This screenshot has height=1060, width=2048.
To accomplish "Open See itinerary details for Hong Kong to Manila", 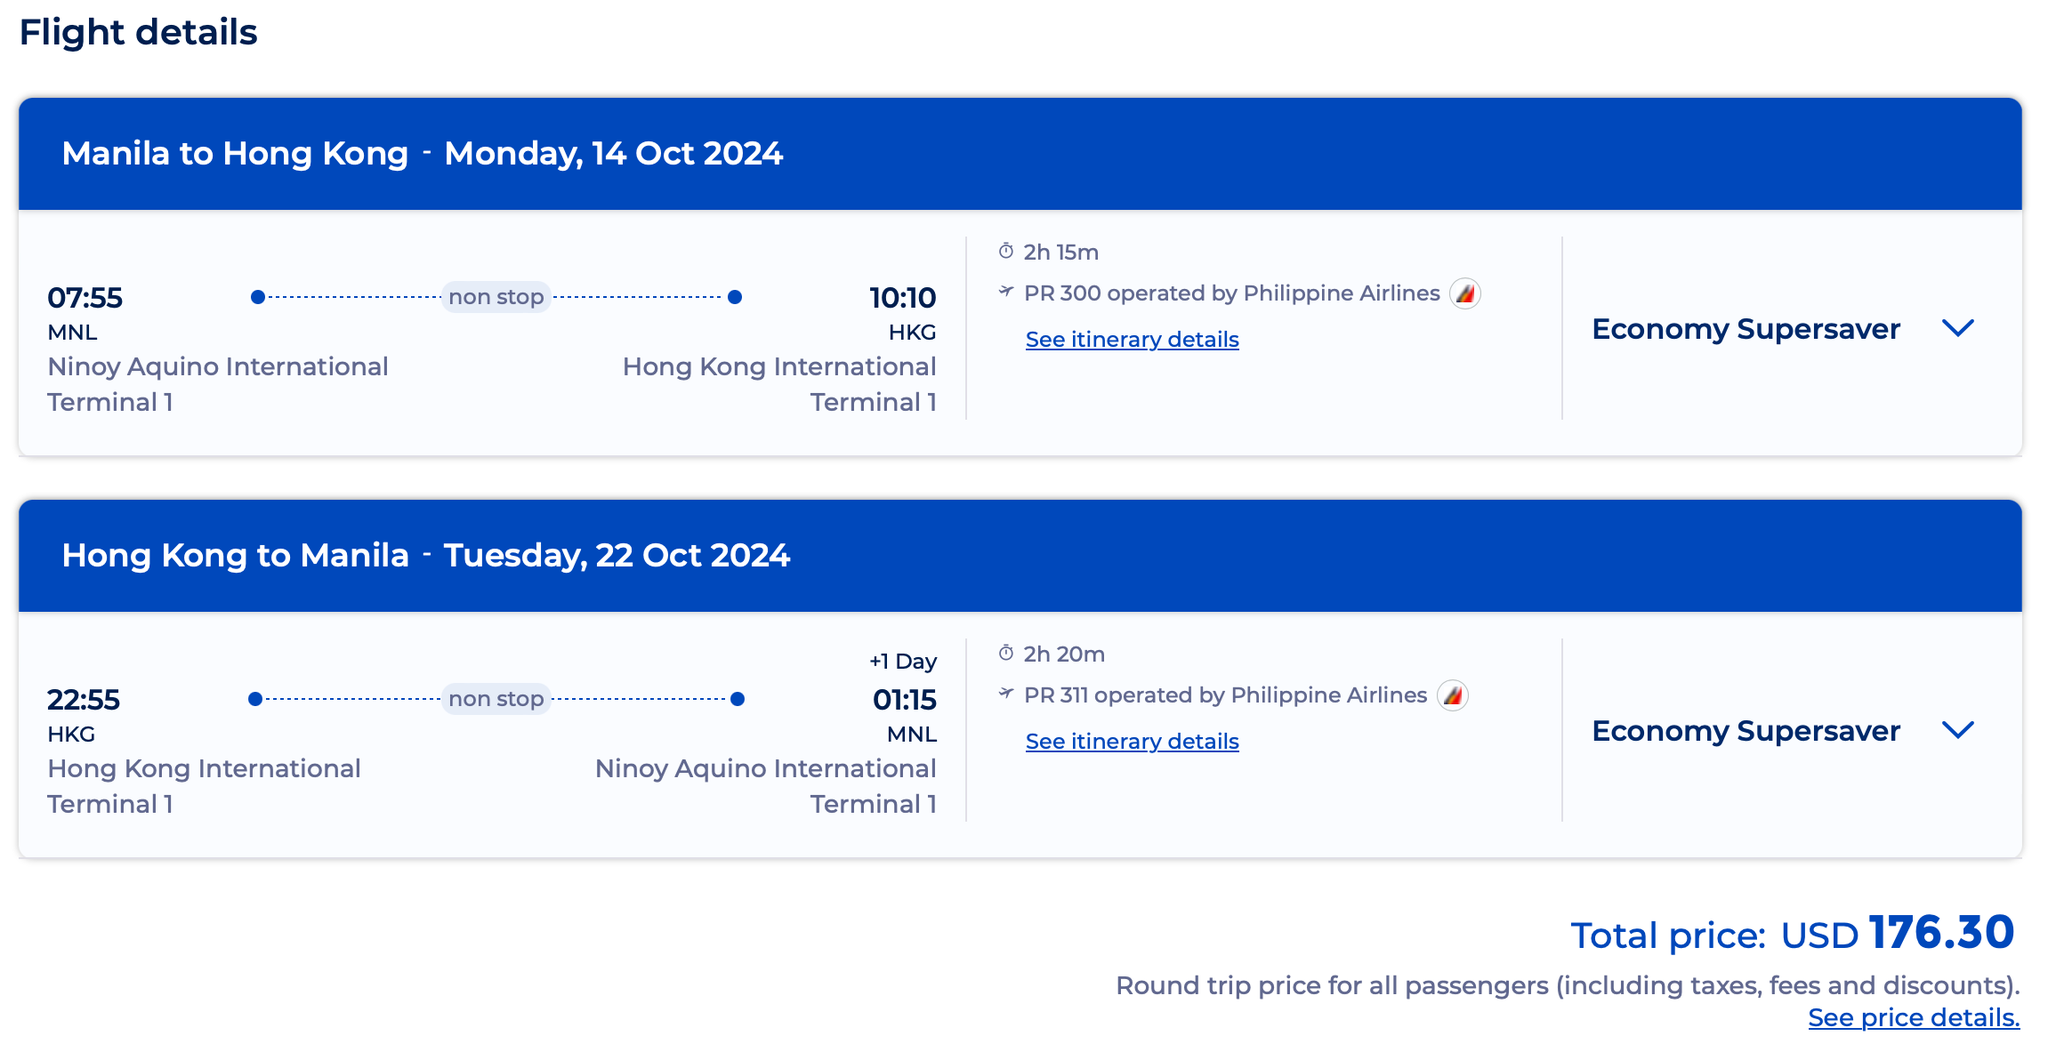I will coord(1132,742).
